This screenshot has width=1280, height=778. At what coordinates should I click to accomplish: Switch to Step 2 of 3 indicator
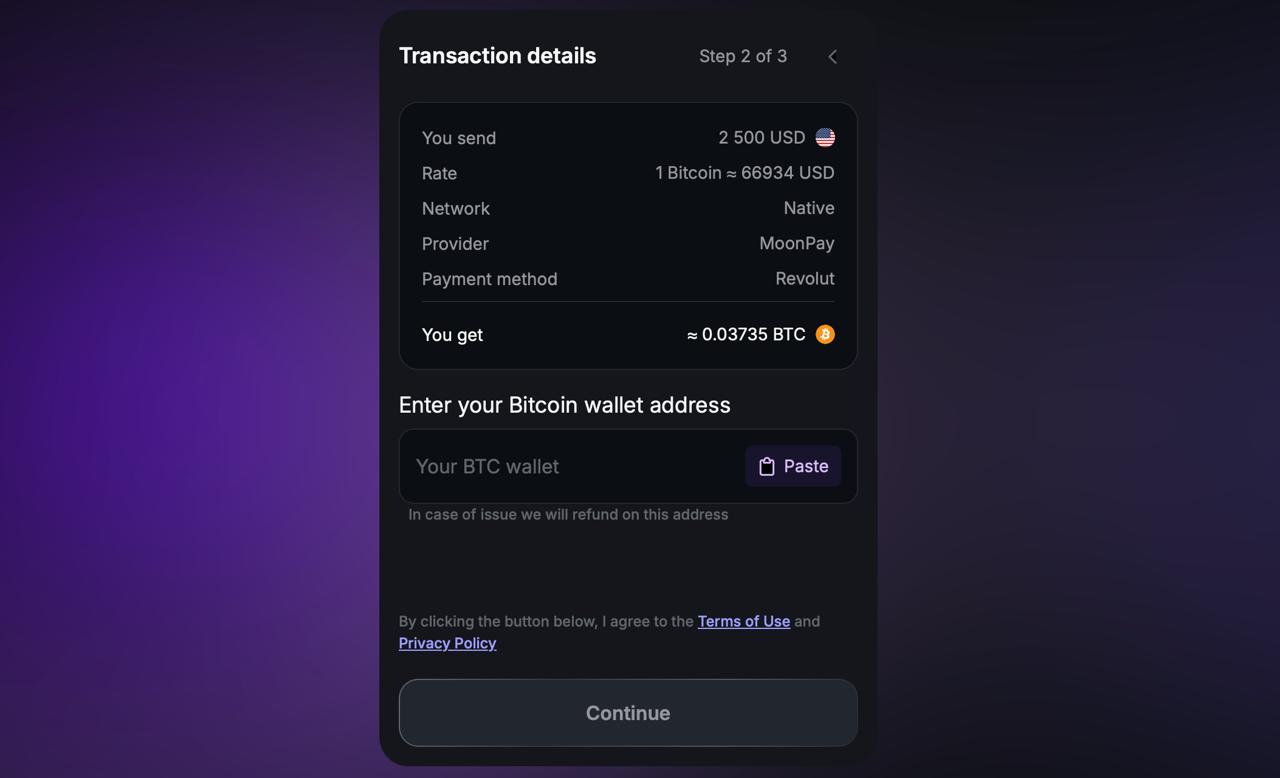click(743, 56)
